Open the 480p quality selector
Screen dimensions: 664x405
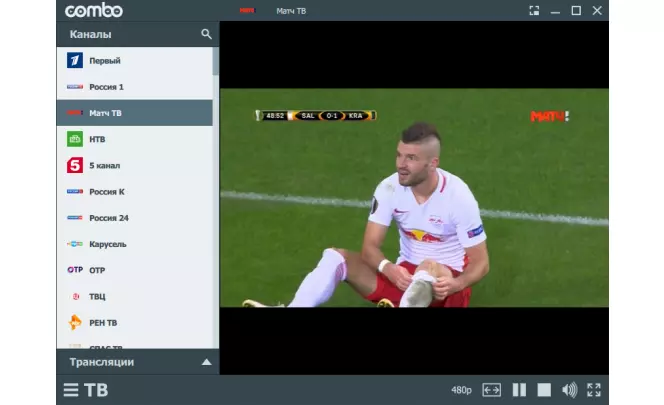(461, 390)
